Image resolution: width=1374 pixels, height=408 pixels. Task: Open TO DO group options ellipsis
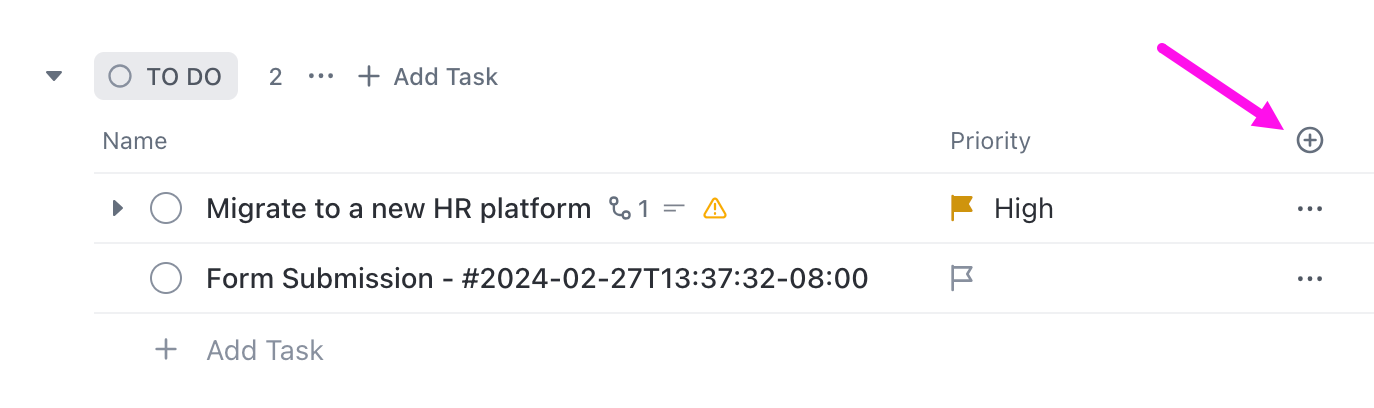tap(321, 76)
